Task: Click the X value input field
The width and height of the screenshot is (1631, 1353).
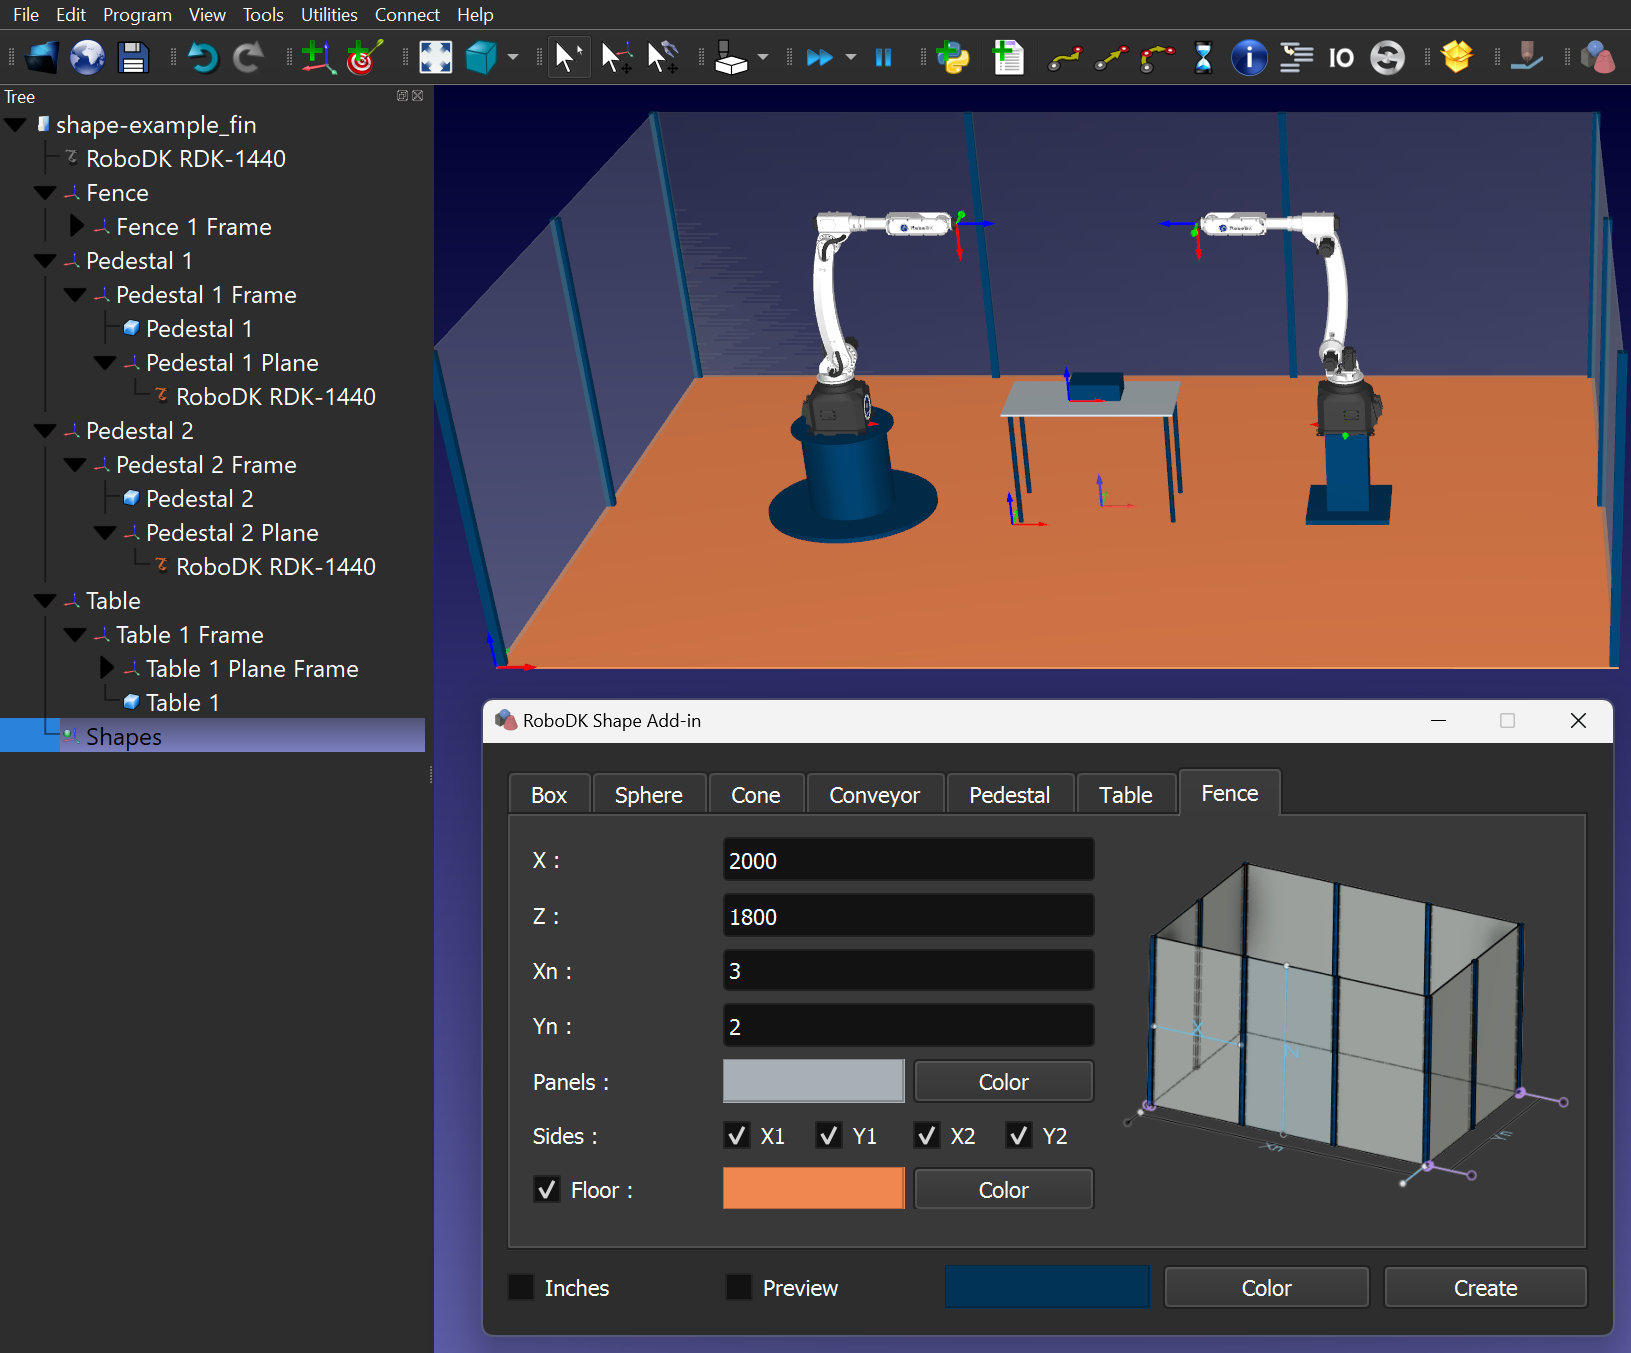Action: pyautogui.click(x=908, y=860)
